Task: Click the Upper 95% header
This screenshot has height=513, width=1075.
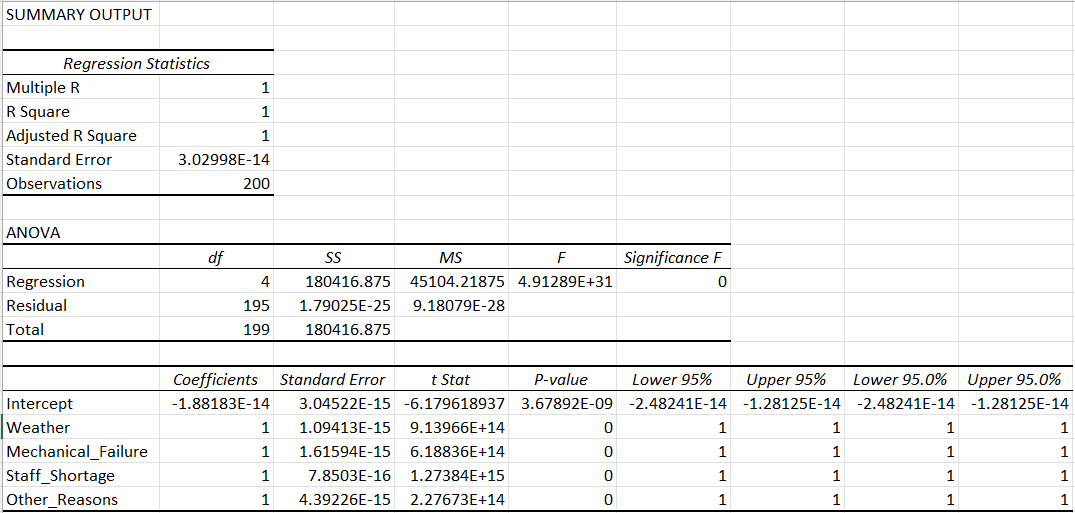Action: point(787,379)
